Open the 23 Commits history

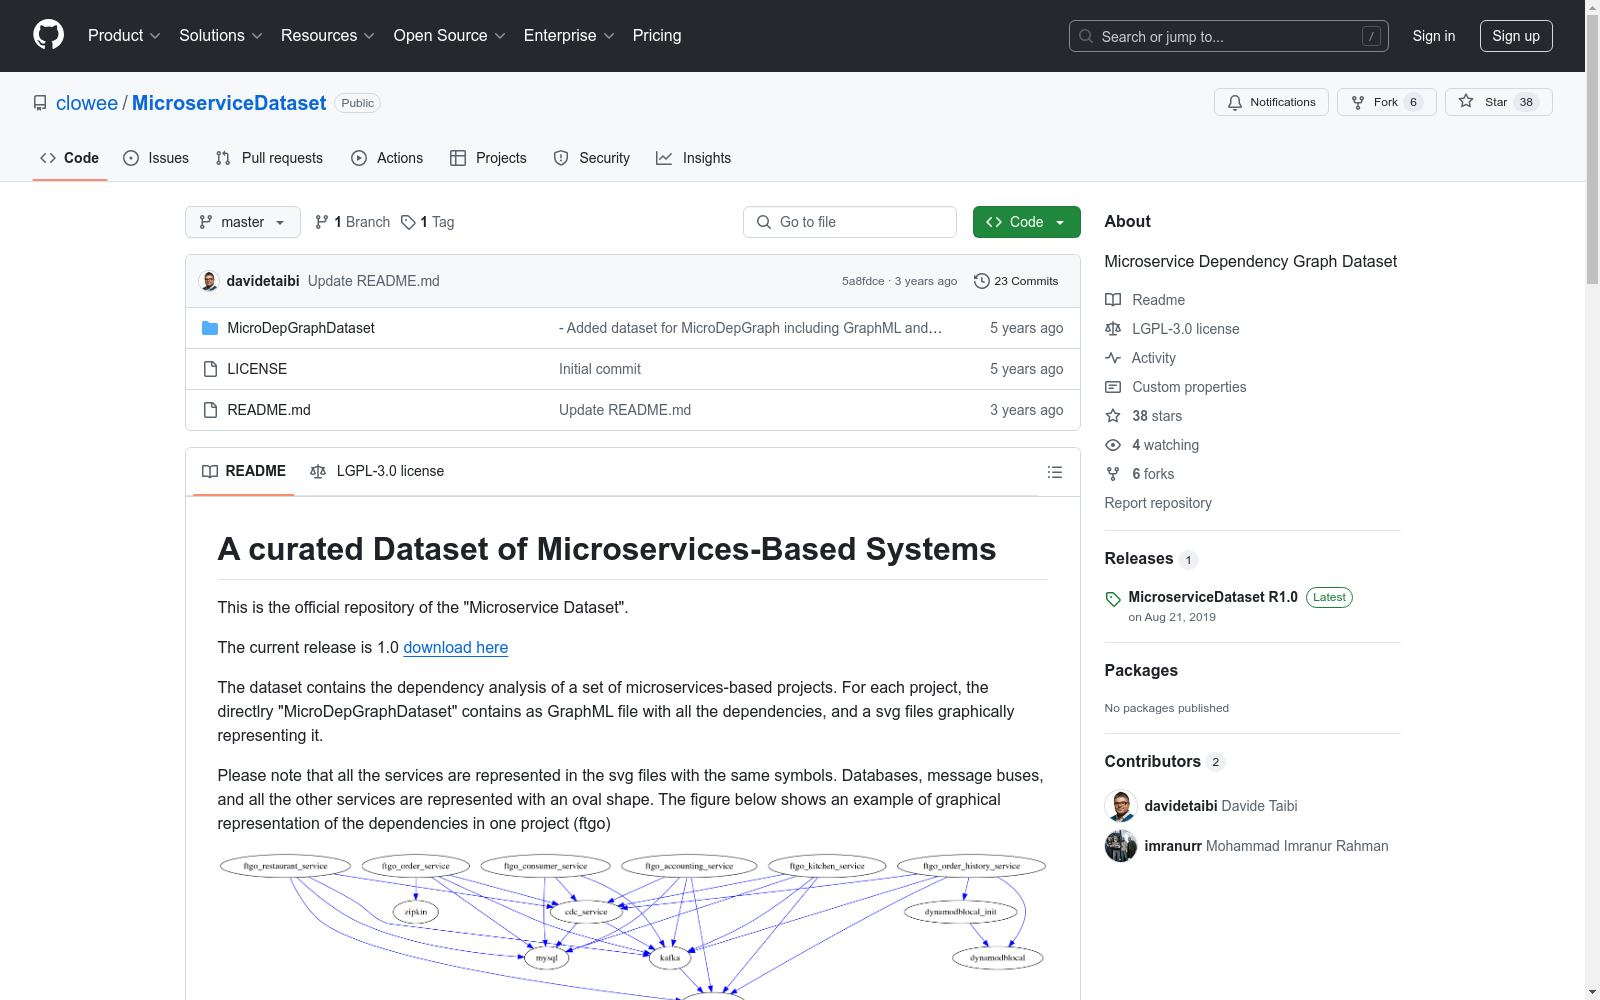(x=1016, y=281)
